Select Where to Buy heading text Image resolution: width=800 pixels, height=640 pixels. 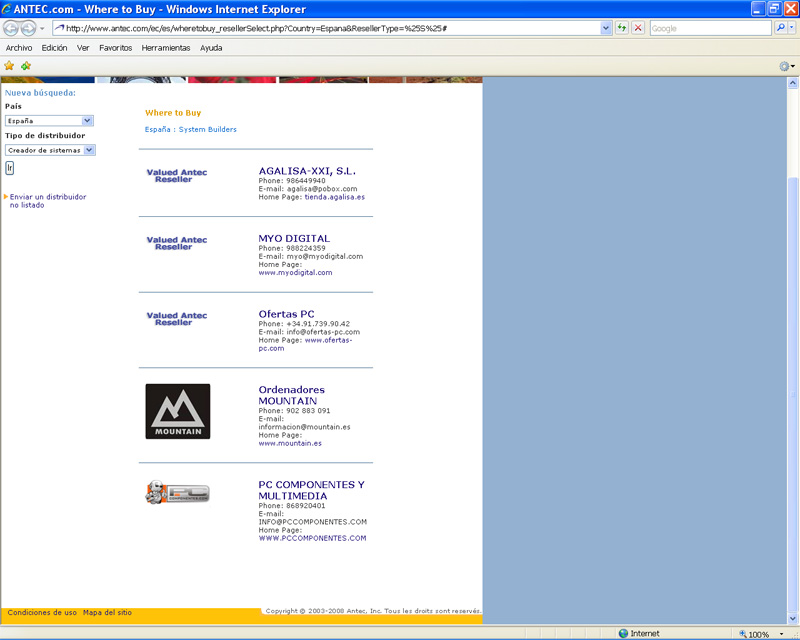tap(173, 113)
